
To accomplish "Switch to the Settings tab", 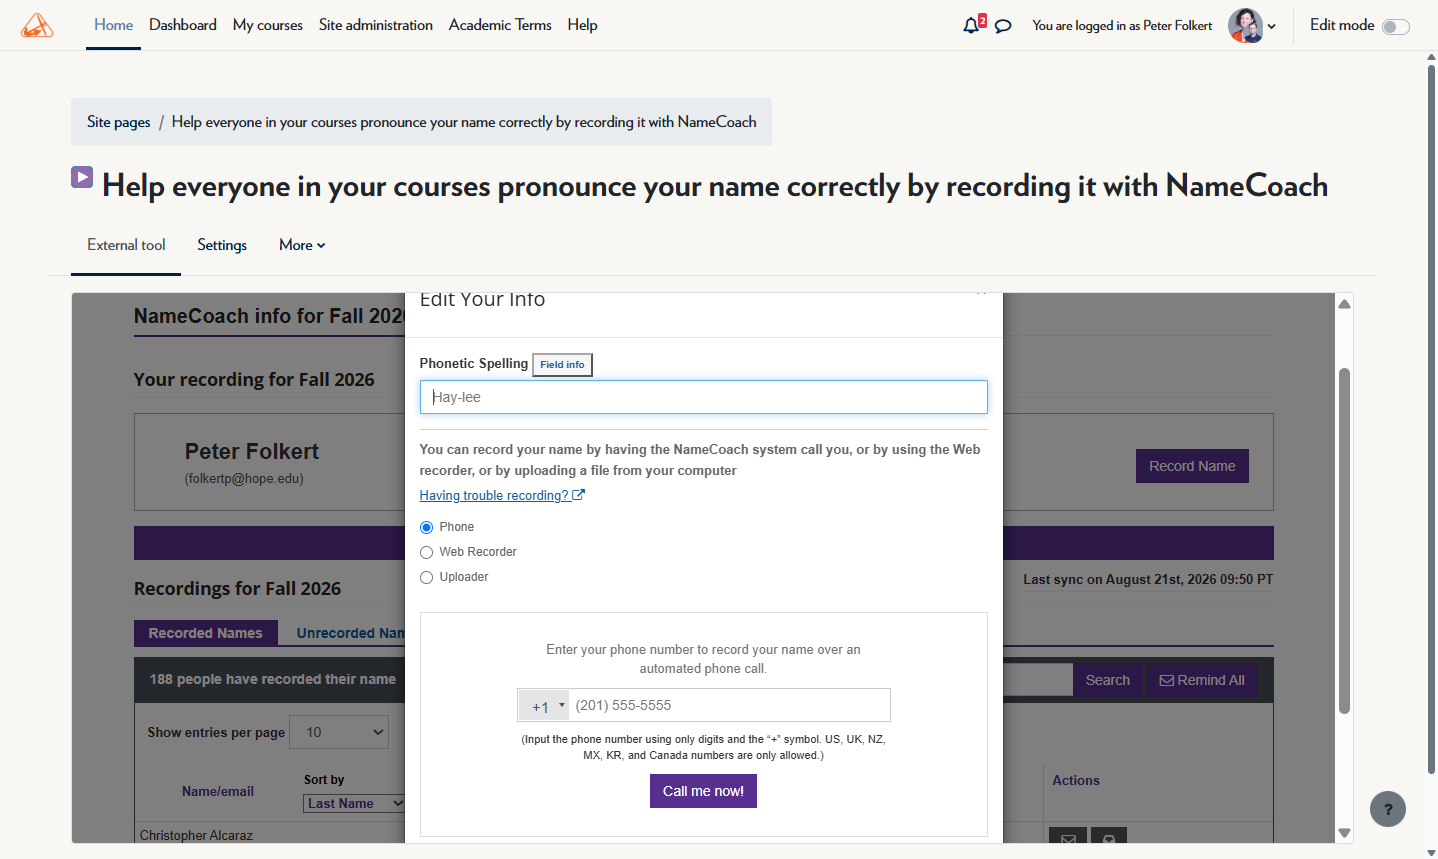I will coord(222,245).
